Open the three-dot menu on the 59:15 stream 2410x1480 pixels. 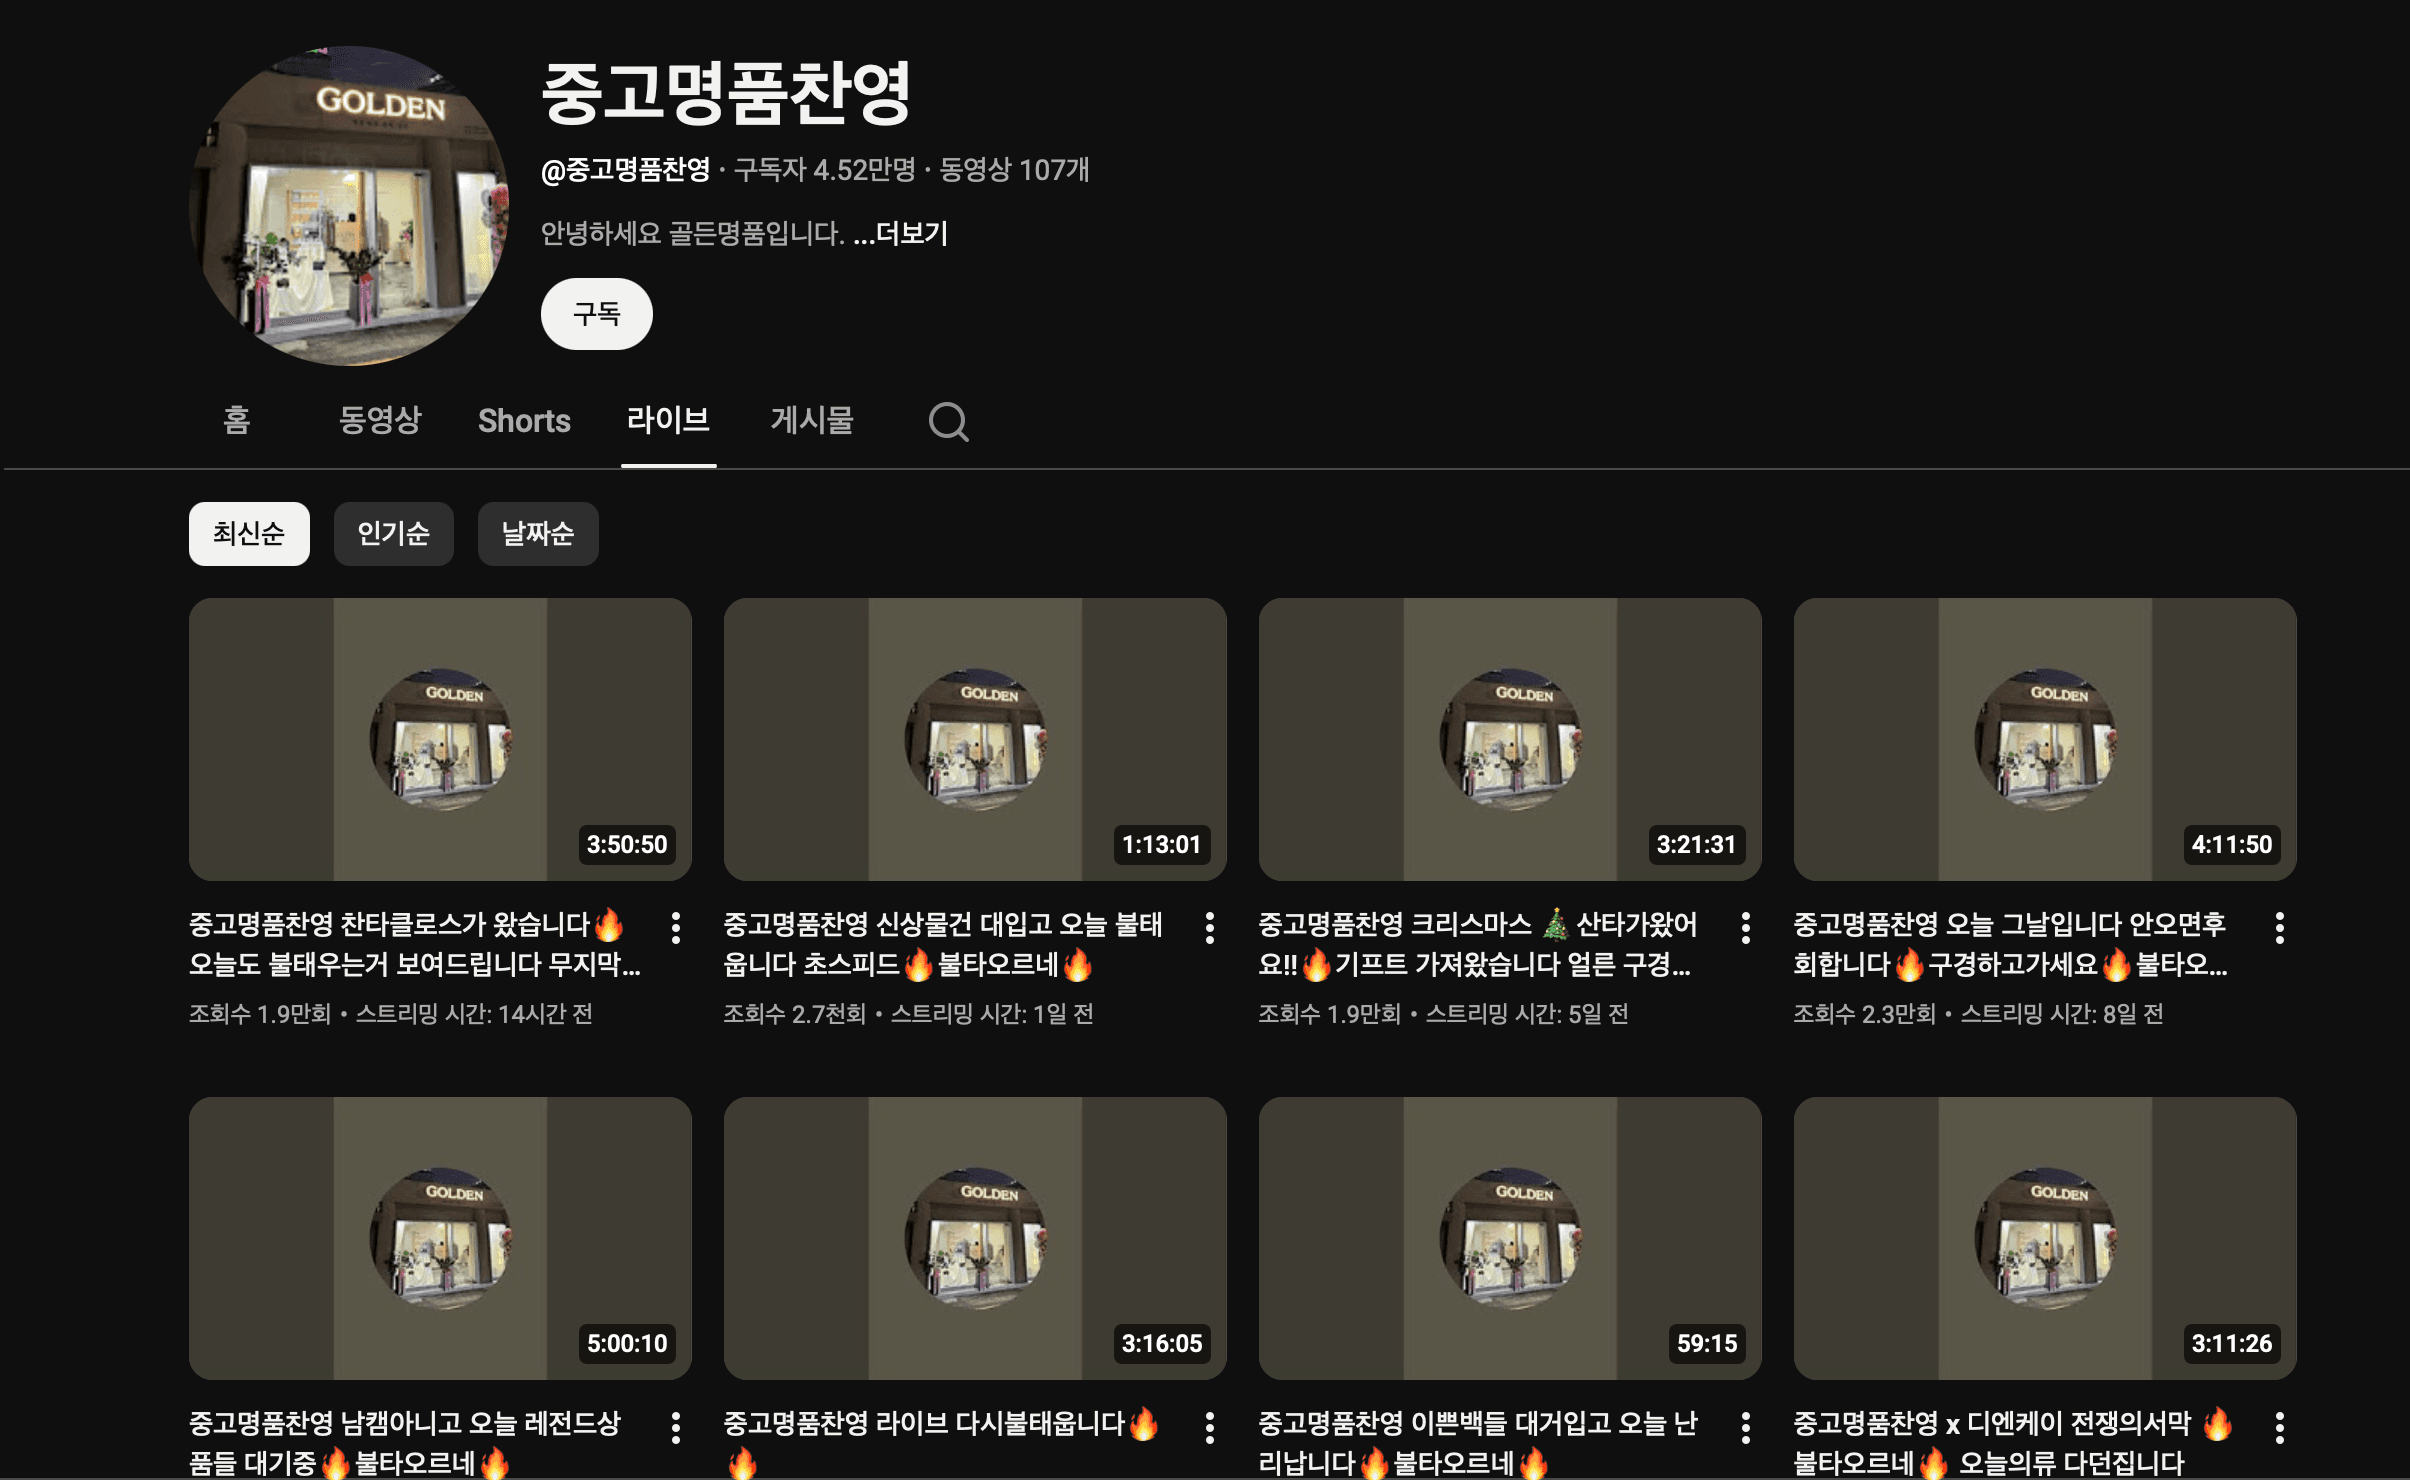(x=1745, y=1427)
